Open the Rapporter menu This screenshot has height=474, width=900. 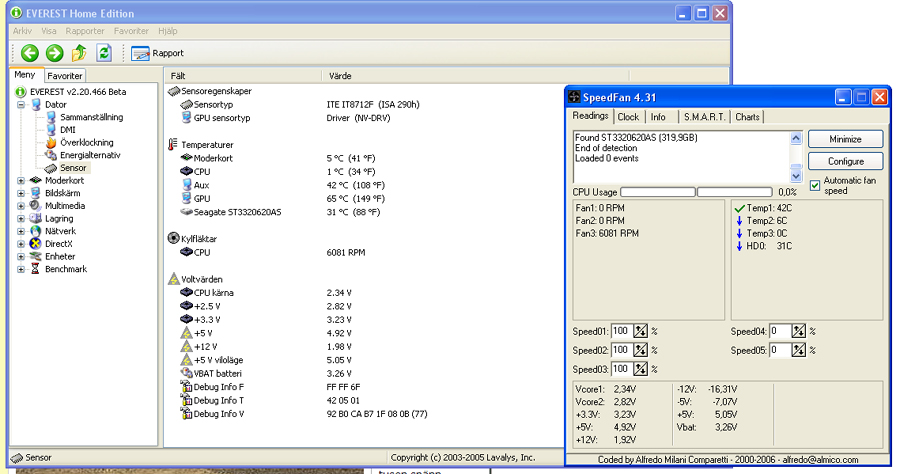pos(85,31)
